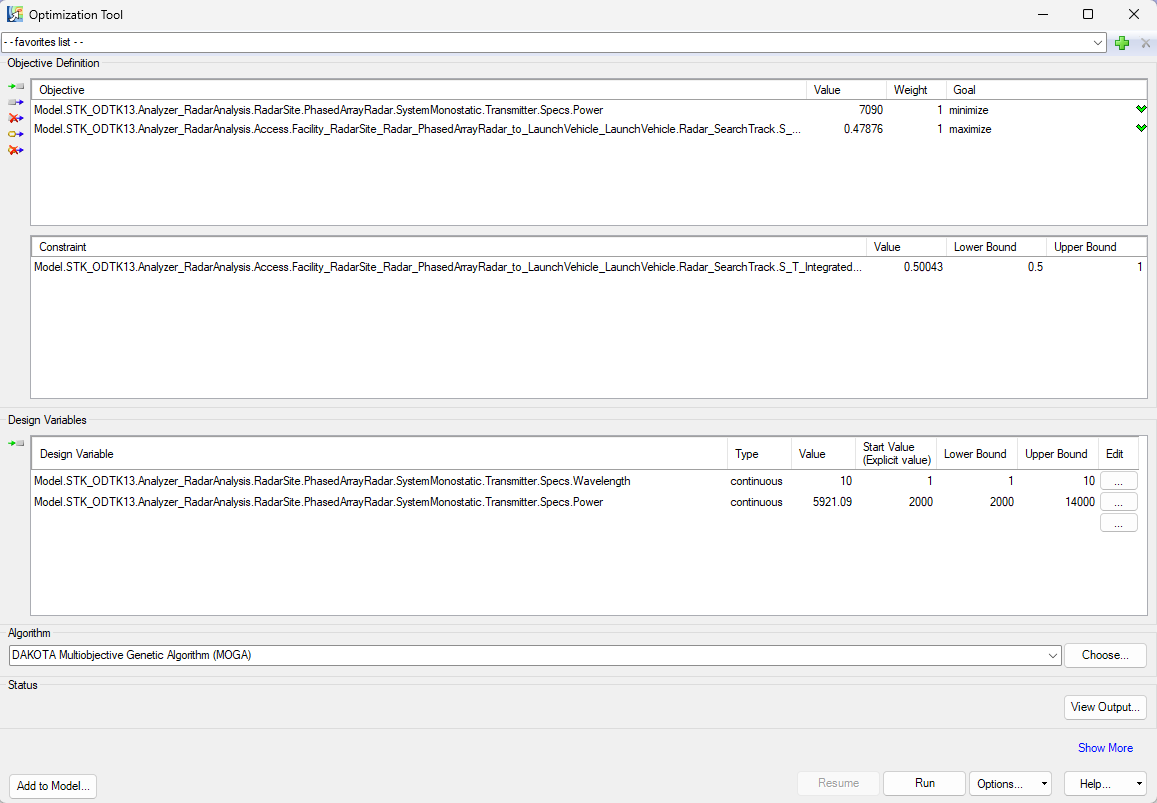This screenshot has width=1157, height=803.
Task: Click green chevron on the maximize objective row
Action: click(x=1140, y=129)
